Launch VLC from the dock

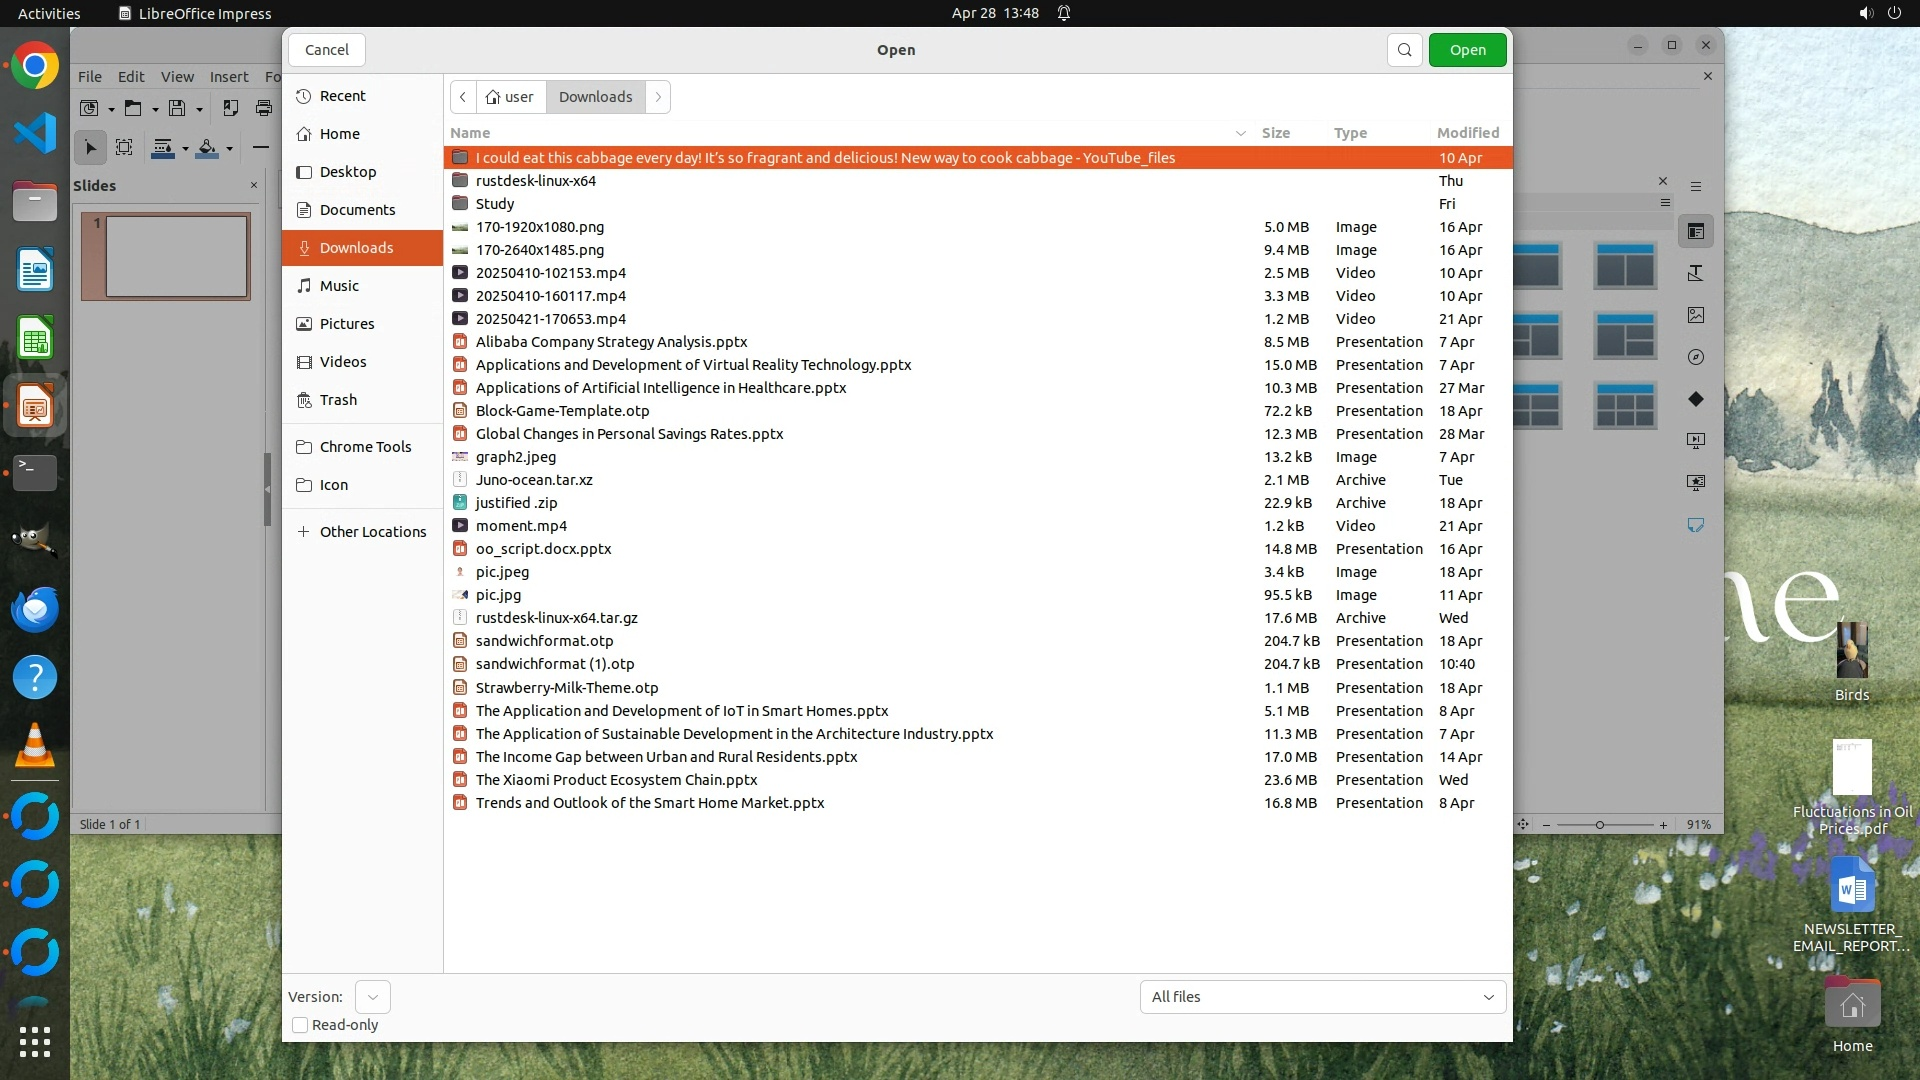click(x=35, y=746)
